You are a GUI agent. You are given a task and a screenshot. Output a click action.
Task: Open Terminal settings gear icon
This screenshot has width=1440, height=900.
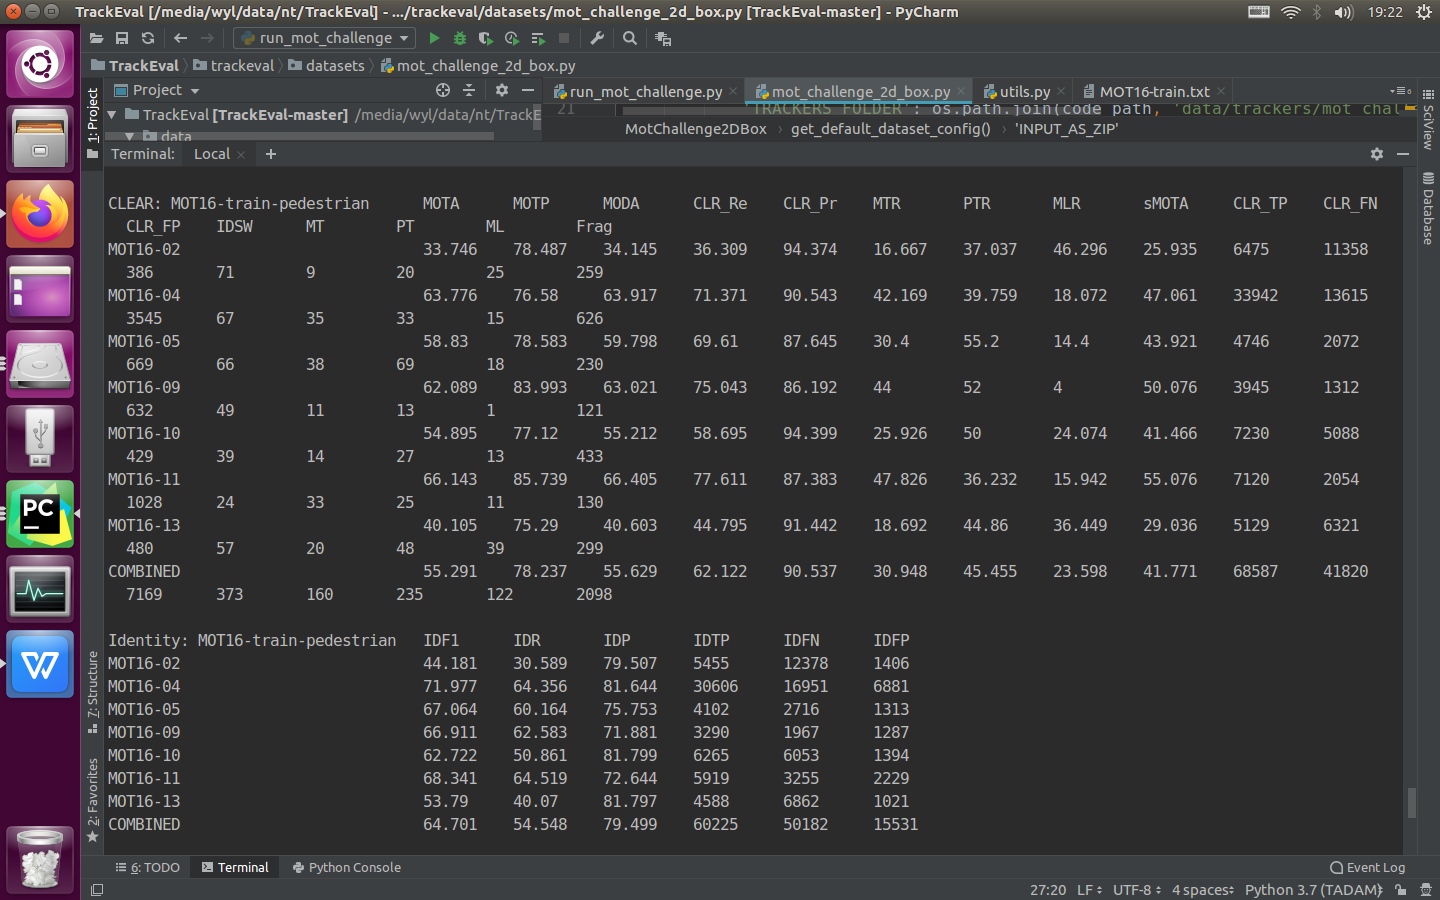point(1377,154)
